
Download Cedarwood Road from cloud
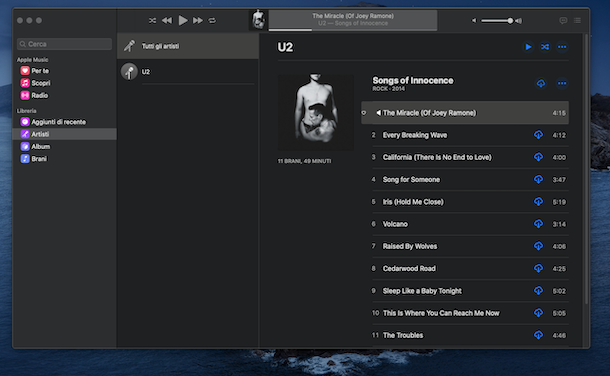tap(538, 268)
